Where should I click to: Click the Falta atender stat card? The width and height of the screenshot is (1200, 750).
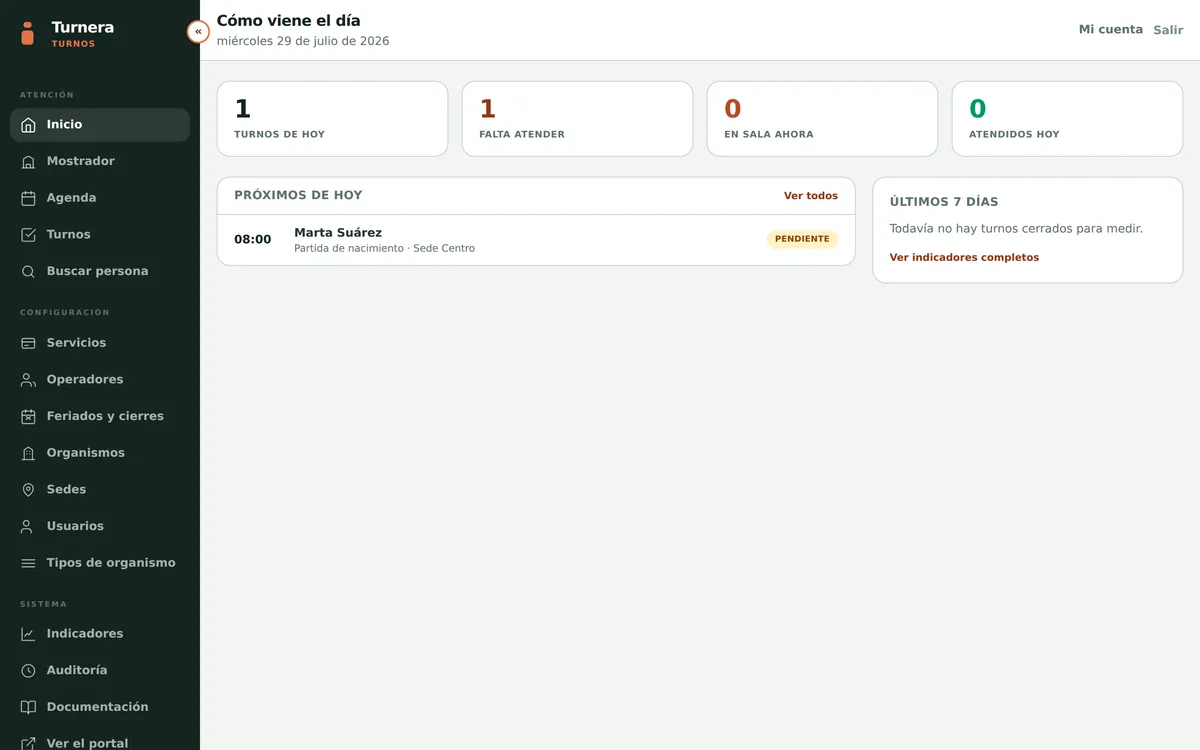coord(577,119)
